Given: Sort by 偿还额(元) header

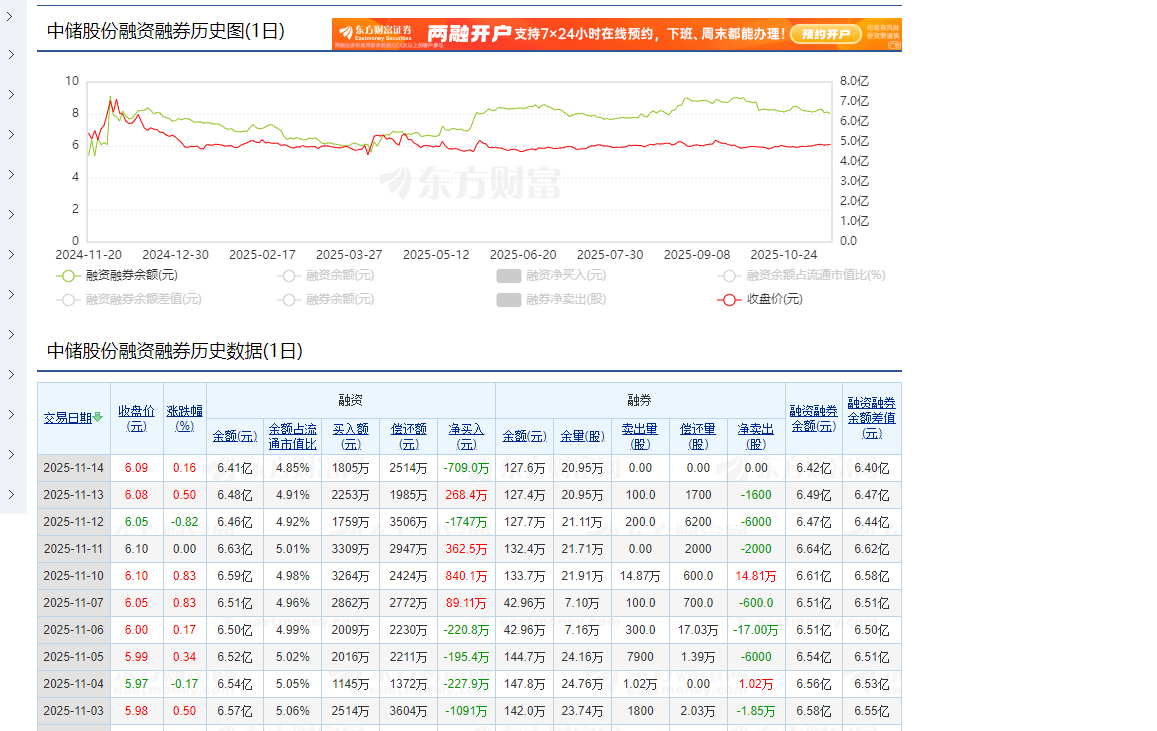Looking at the screenshot, I should tap(409, 436).
